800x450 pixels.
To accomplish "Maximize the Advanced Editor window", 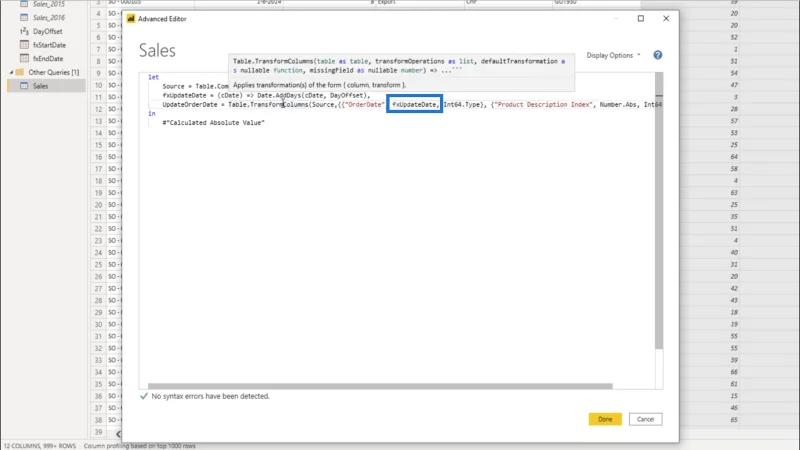I will 641,18.
